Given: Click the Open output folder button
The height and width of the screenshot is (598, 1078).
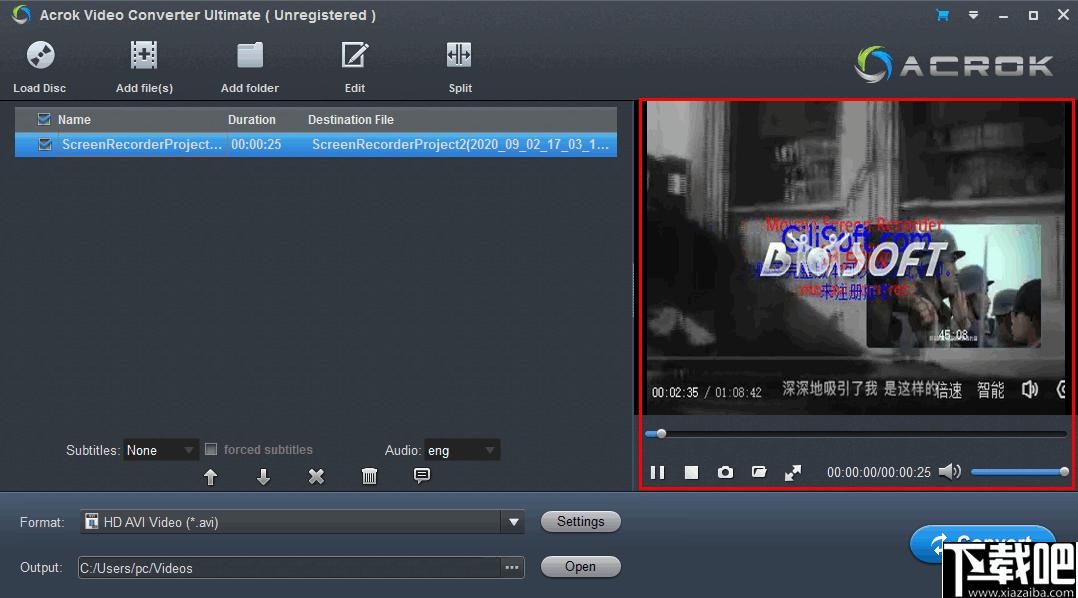Looking at the screenshot, I should tap(581, 567).
